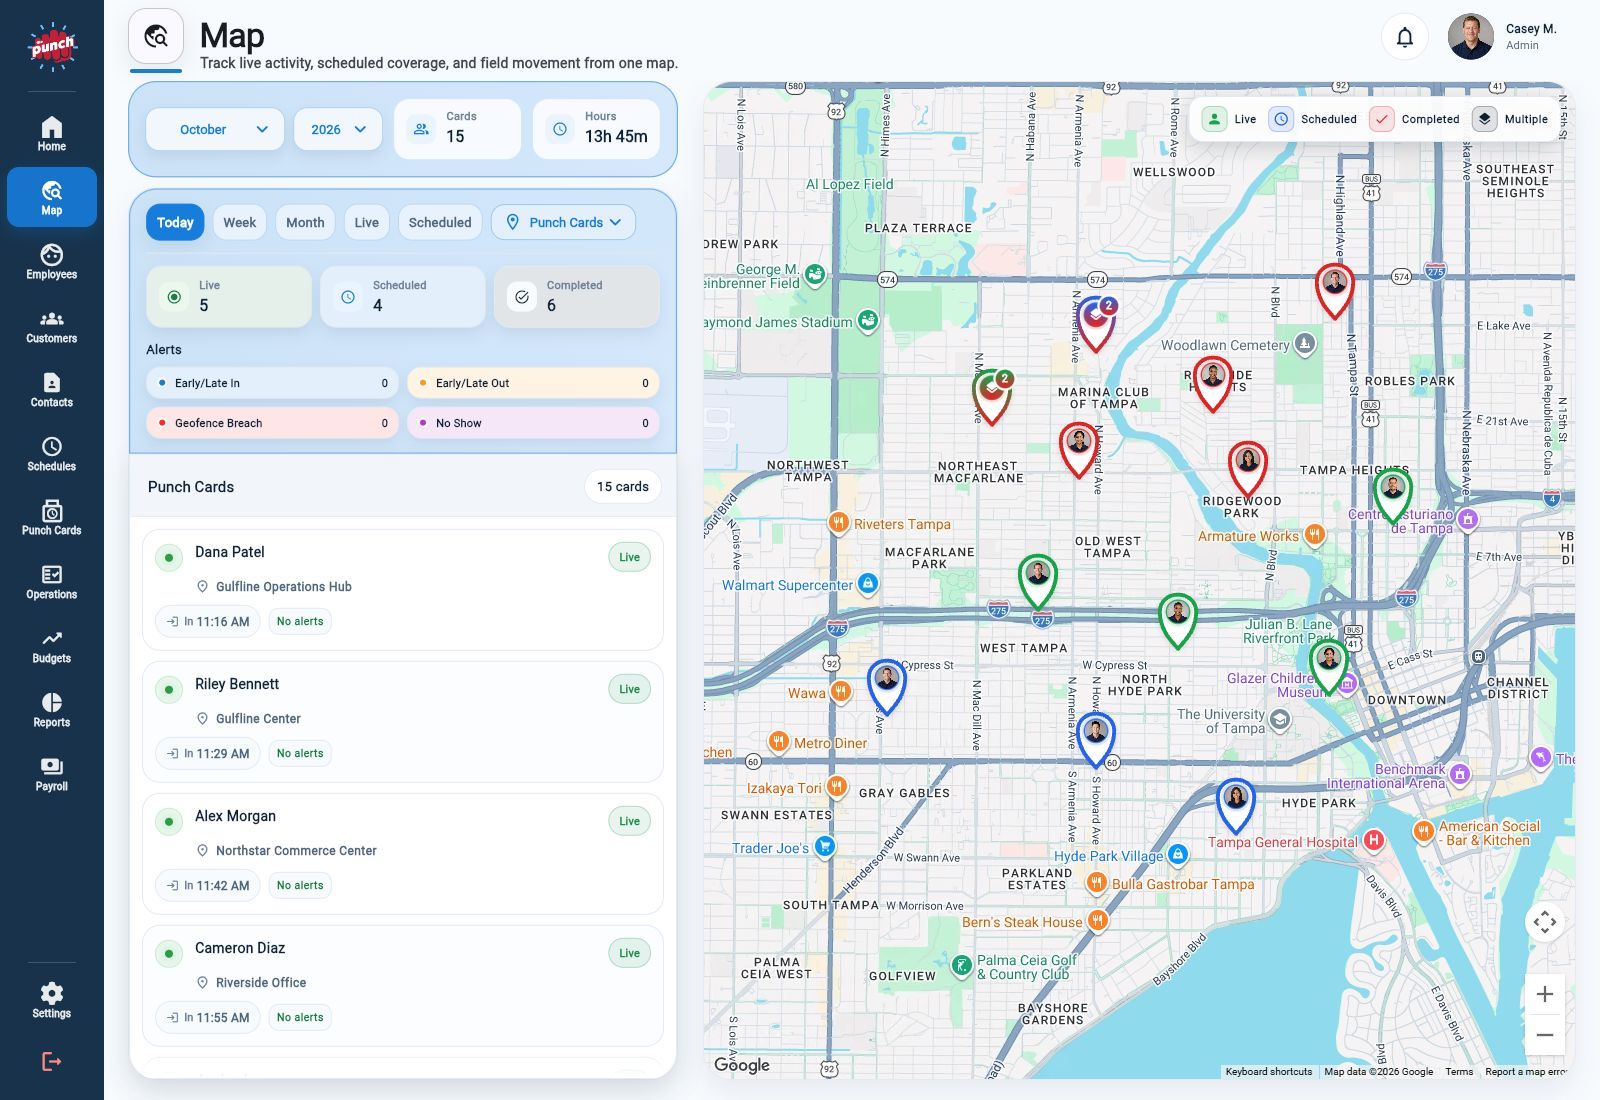Open Reports pie chart icon
This screenshot has height=1100, width=1600.
click(x=52, y=709)
